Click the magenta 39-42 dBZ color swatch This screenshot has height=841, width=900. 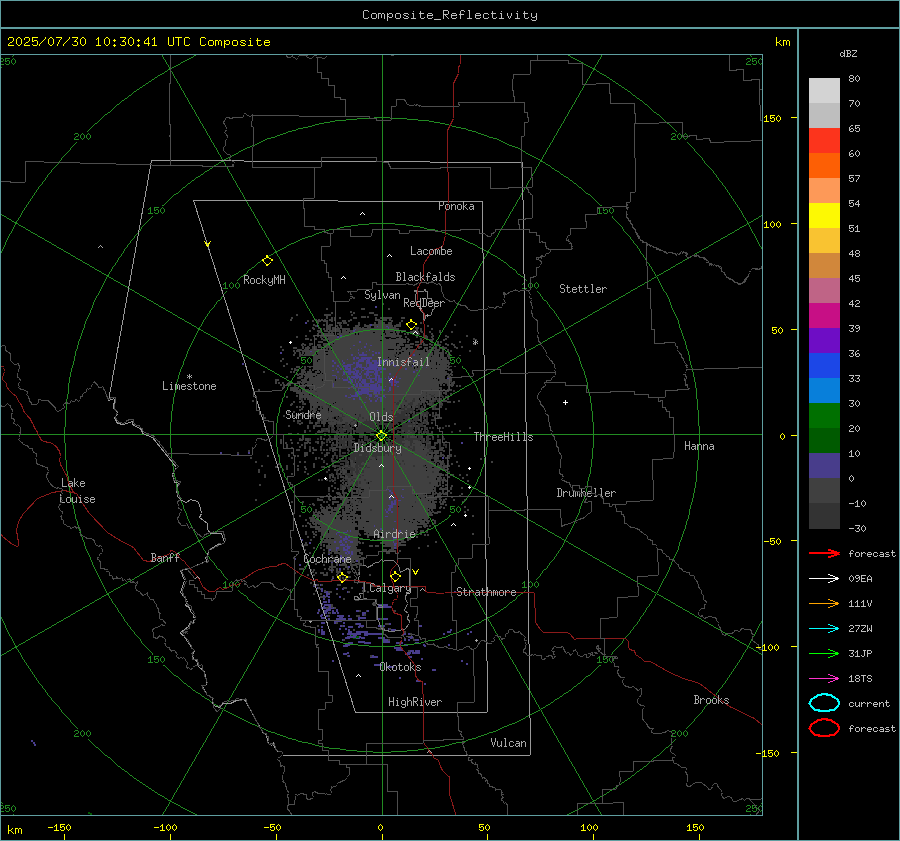tap(824, 315)
